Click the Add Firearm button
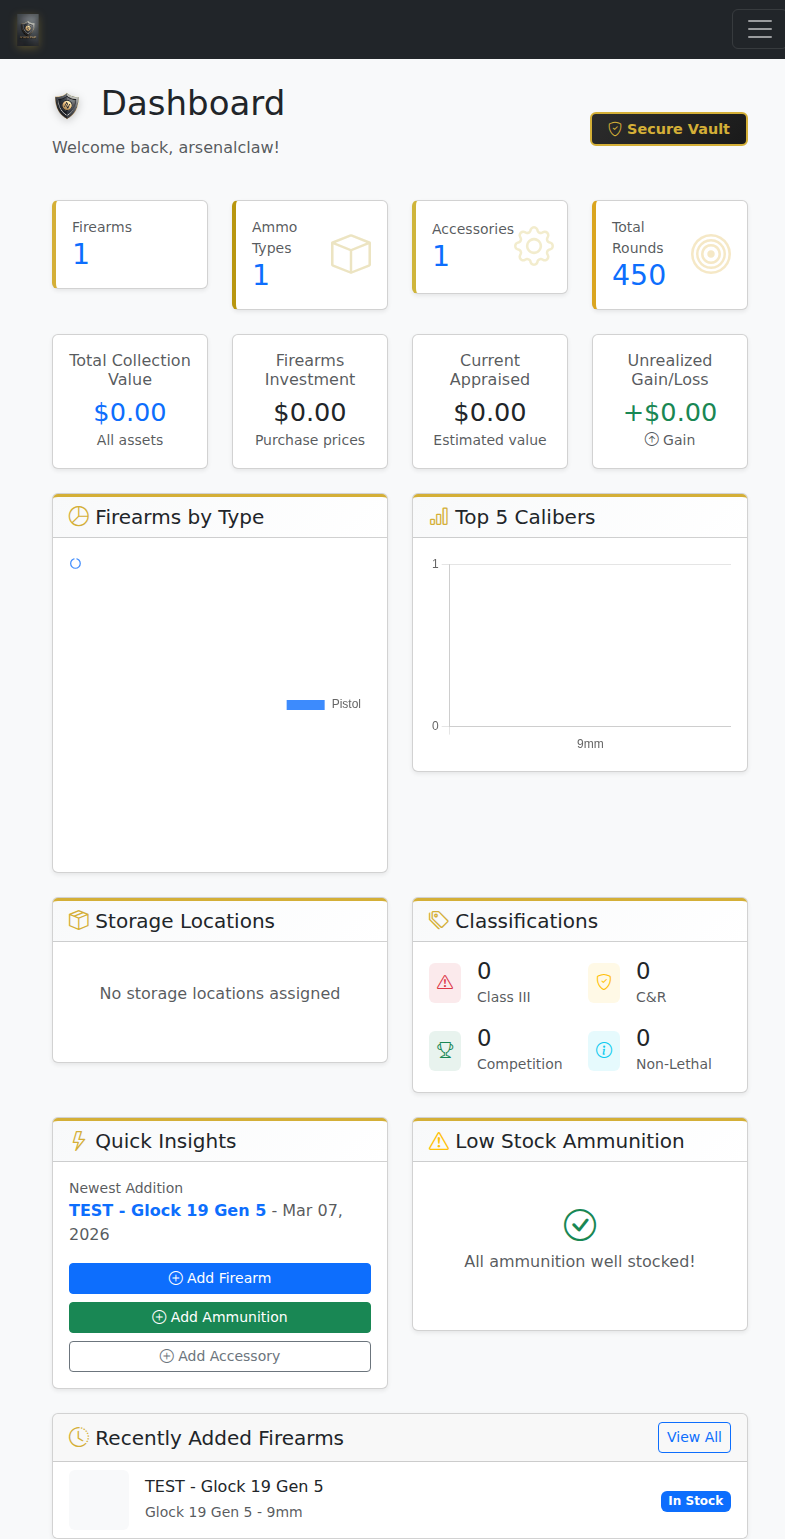 point(219,1278)
